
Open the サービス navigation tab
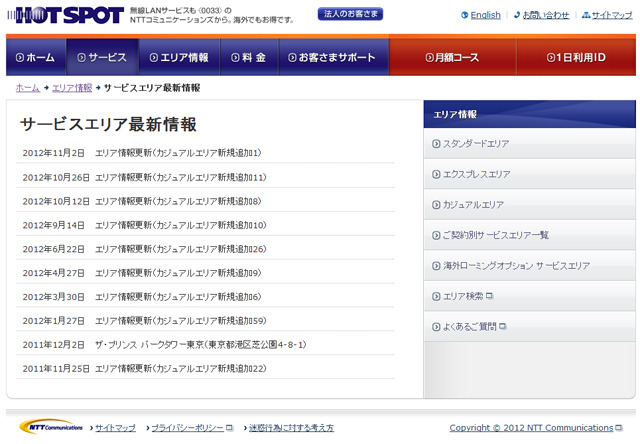pos(102,57)
